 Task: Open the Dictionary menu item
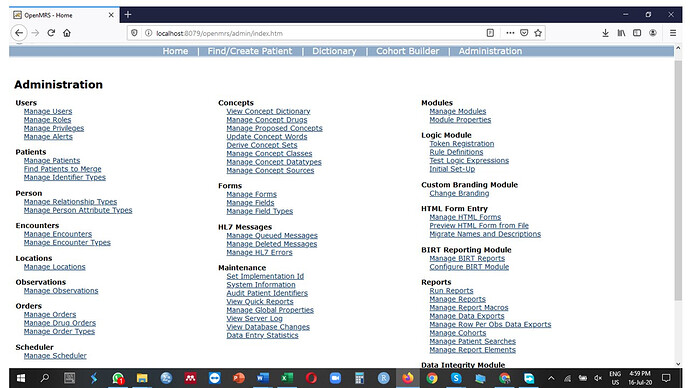[x=334, y=51]
